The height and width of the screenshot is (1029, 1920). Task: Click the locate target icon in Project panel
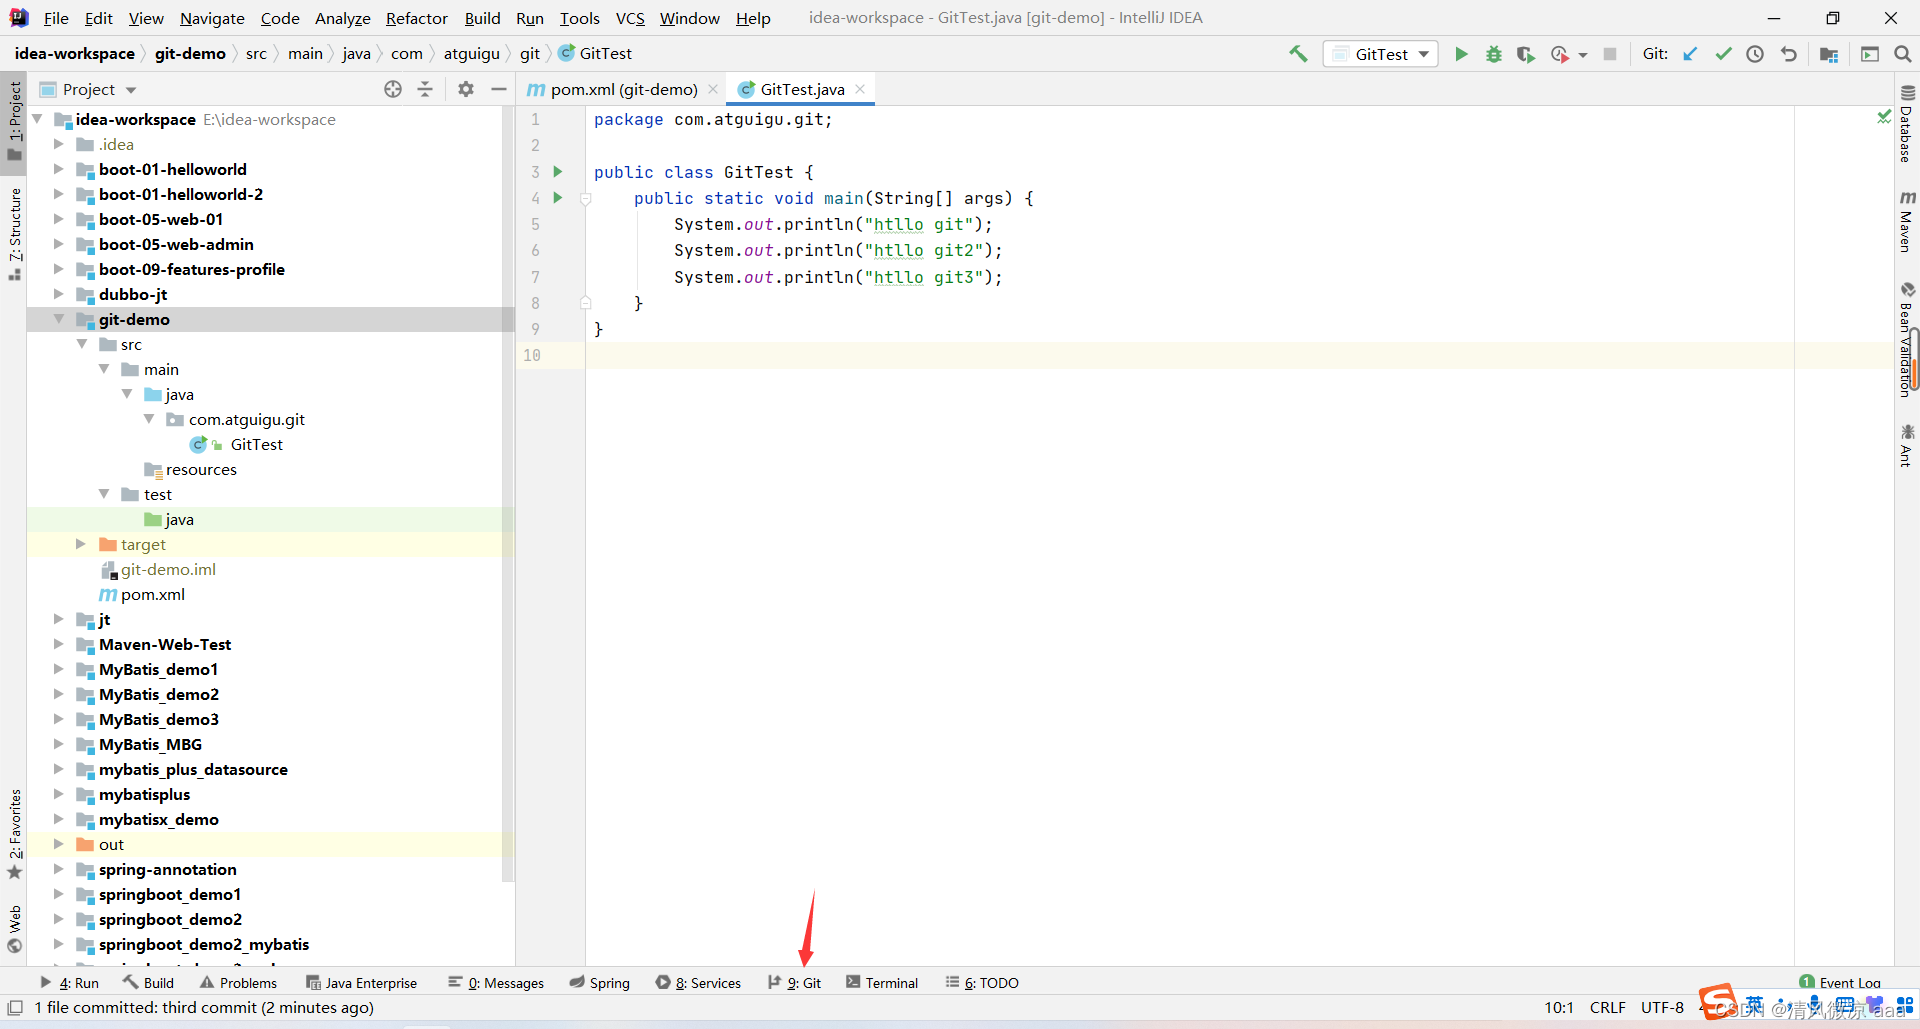[393, 89]
